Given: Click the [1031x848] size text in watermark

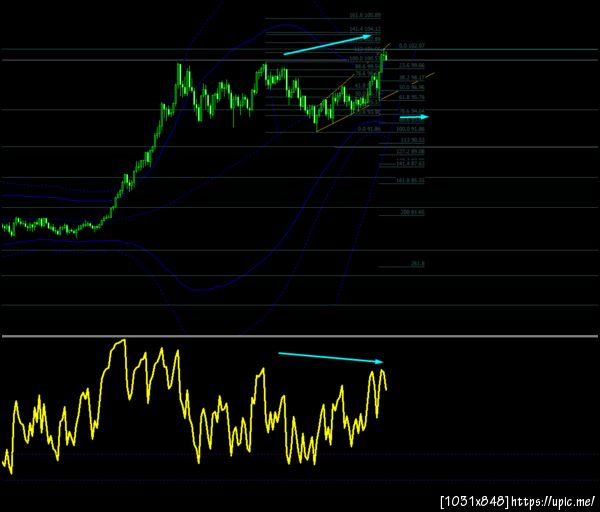Looking at the screenshot, I should click(475, 501).
